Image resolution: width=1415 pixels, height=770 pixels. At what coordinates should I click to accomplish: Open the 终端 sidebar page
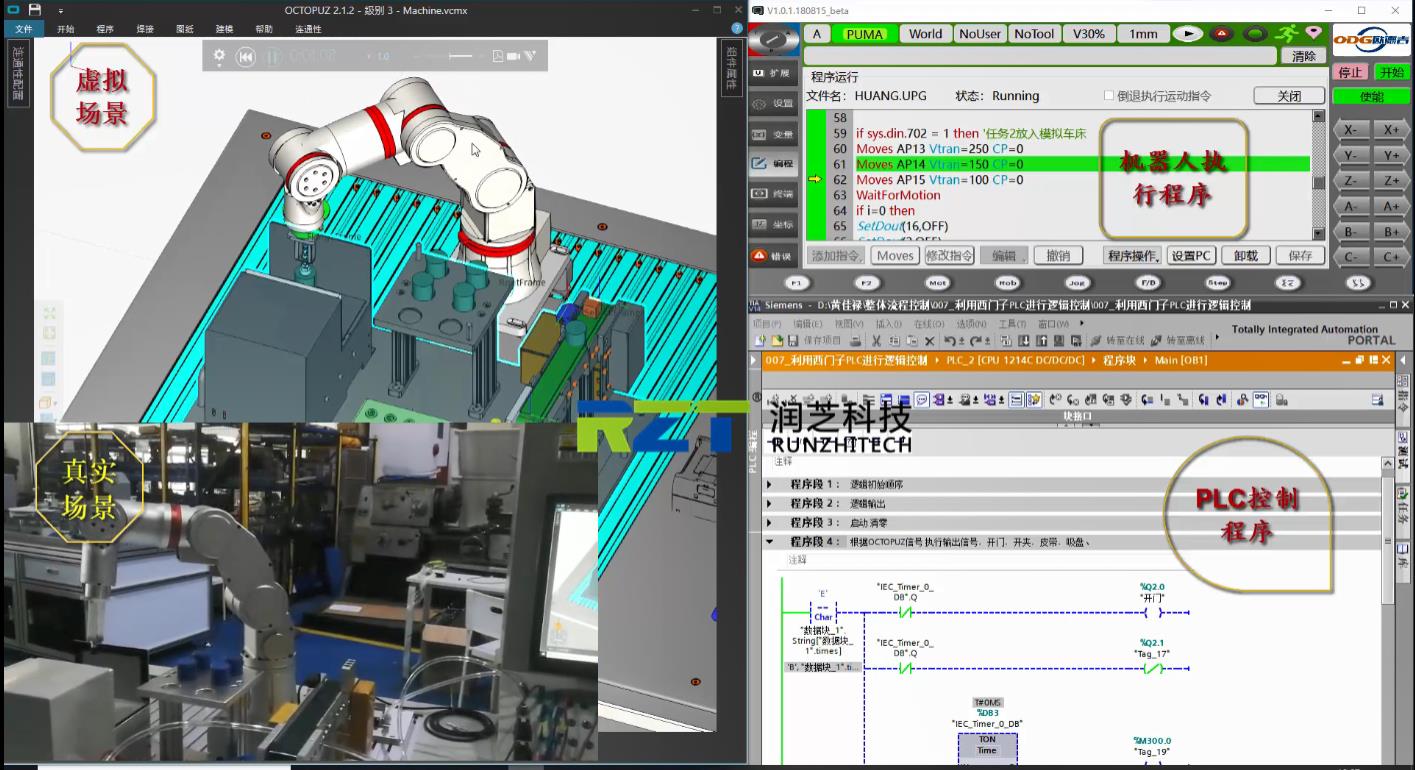coord(772,194)
